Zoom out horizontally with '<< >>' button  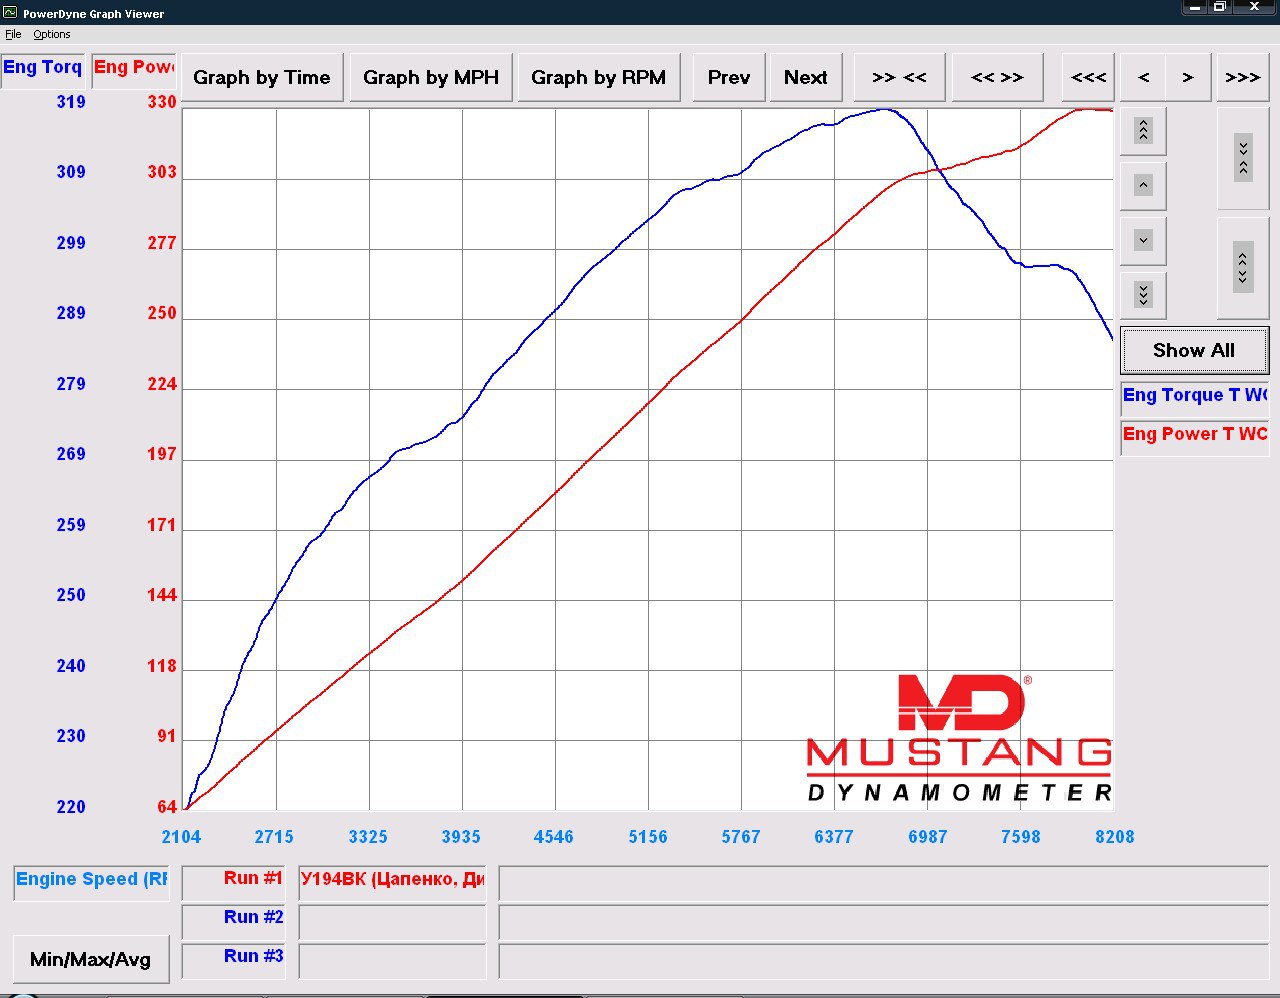(x=997, y=78)
